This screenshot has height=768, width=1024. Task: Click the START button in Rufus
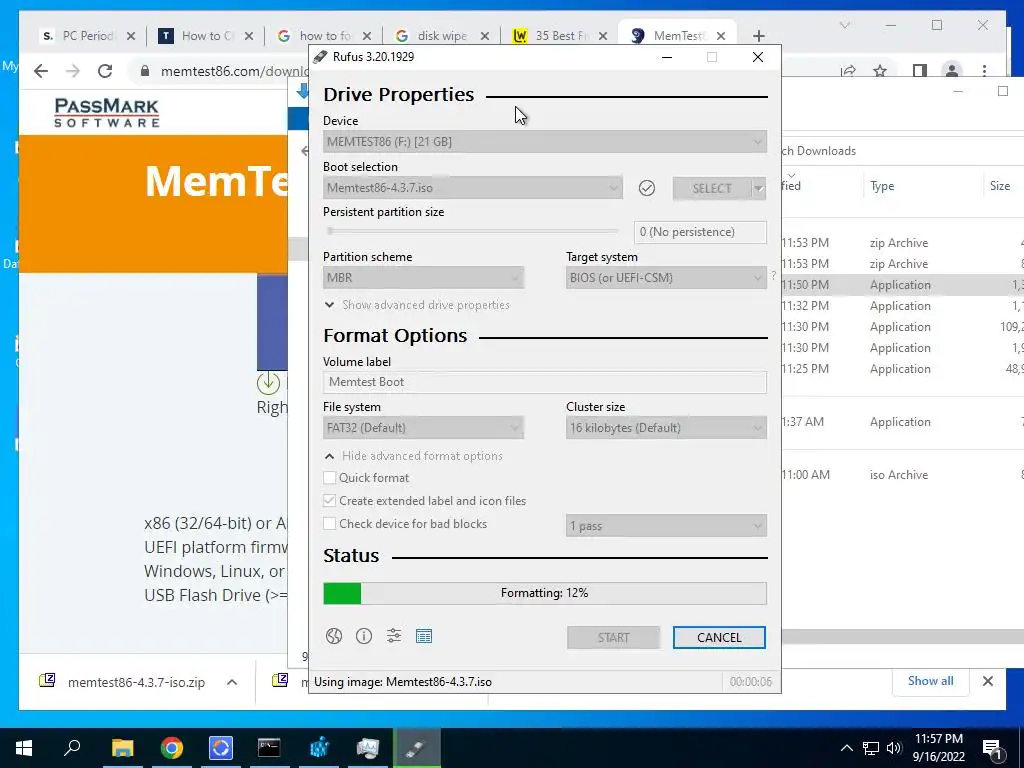click(x=613, y=637)
